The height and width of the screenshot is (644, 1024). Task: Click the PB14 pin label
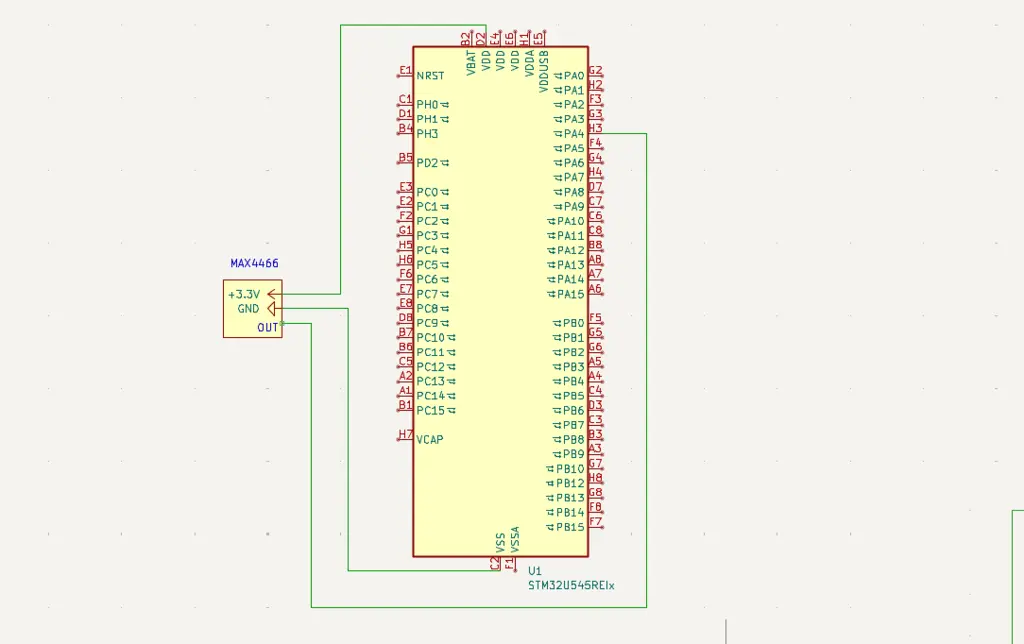point(570,513)
